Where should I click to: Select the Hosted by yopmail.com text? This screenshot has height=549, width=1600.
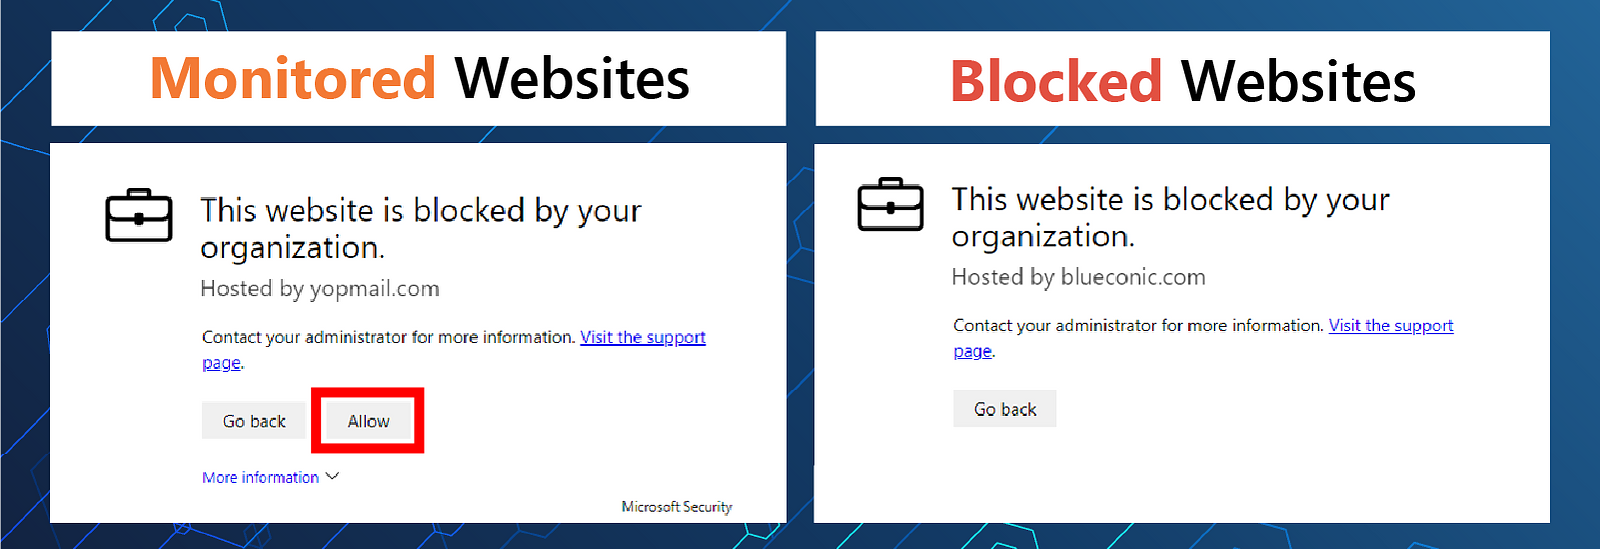point(320,289)
